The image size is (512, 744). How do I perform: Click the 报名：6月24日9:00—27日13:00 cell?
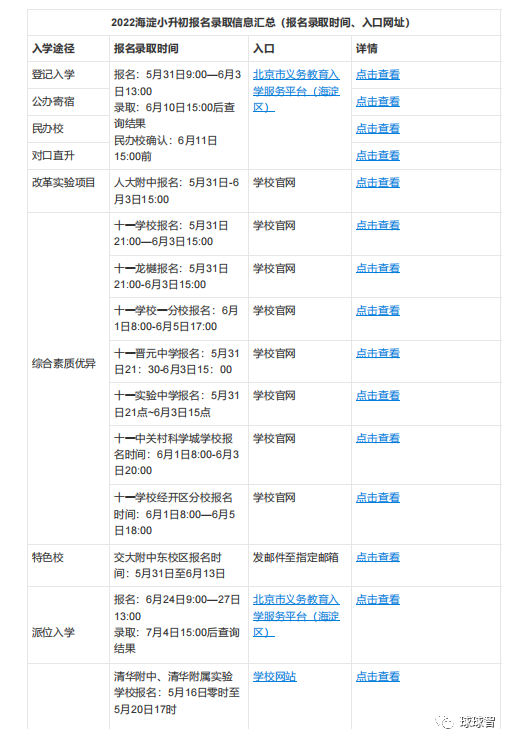pyautogui.click(x=177, y=624)
